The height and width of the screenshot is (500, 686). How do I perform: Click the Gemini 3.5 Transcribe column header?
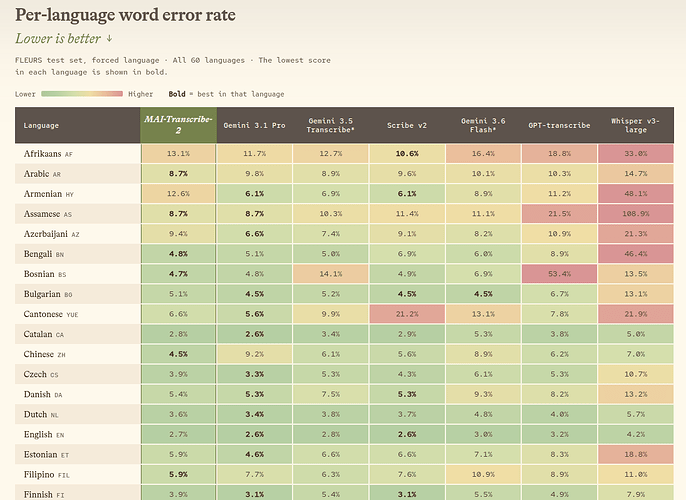(x=330, y=125)
